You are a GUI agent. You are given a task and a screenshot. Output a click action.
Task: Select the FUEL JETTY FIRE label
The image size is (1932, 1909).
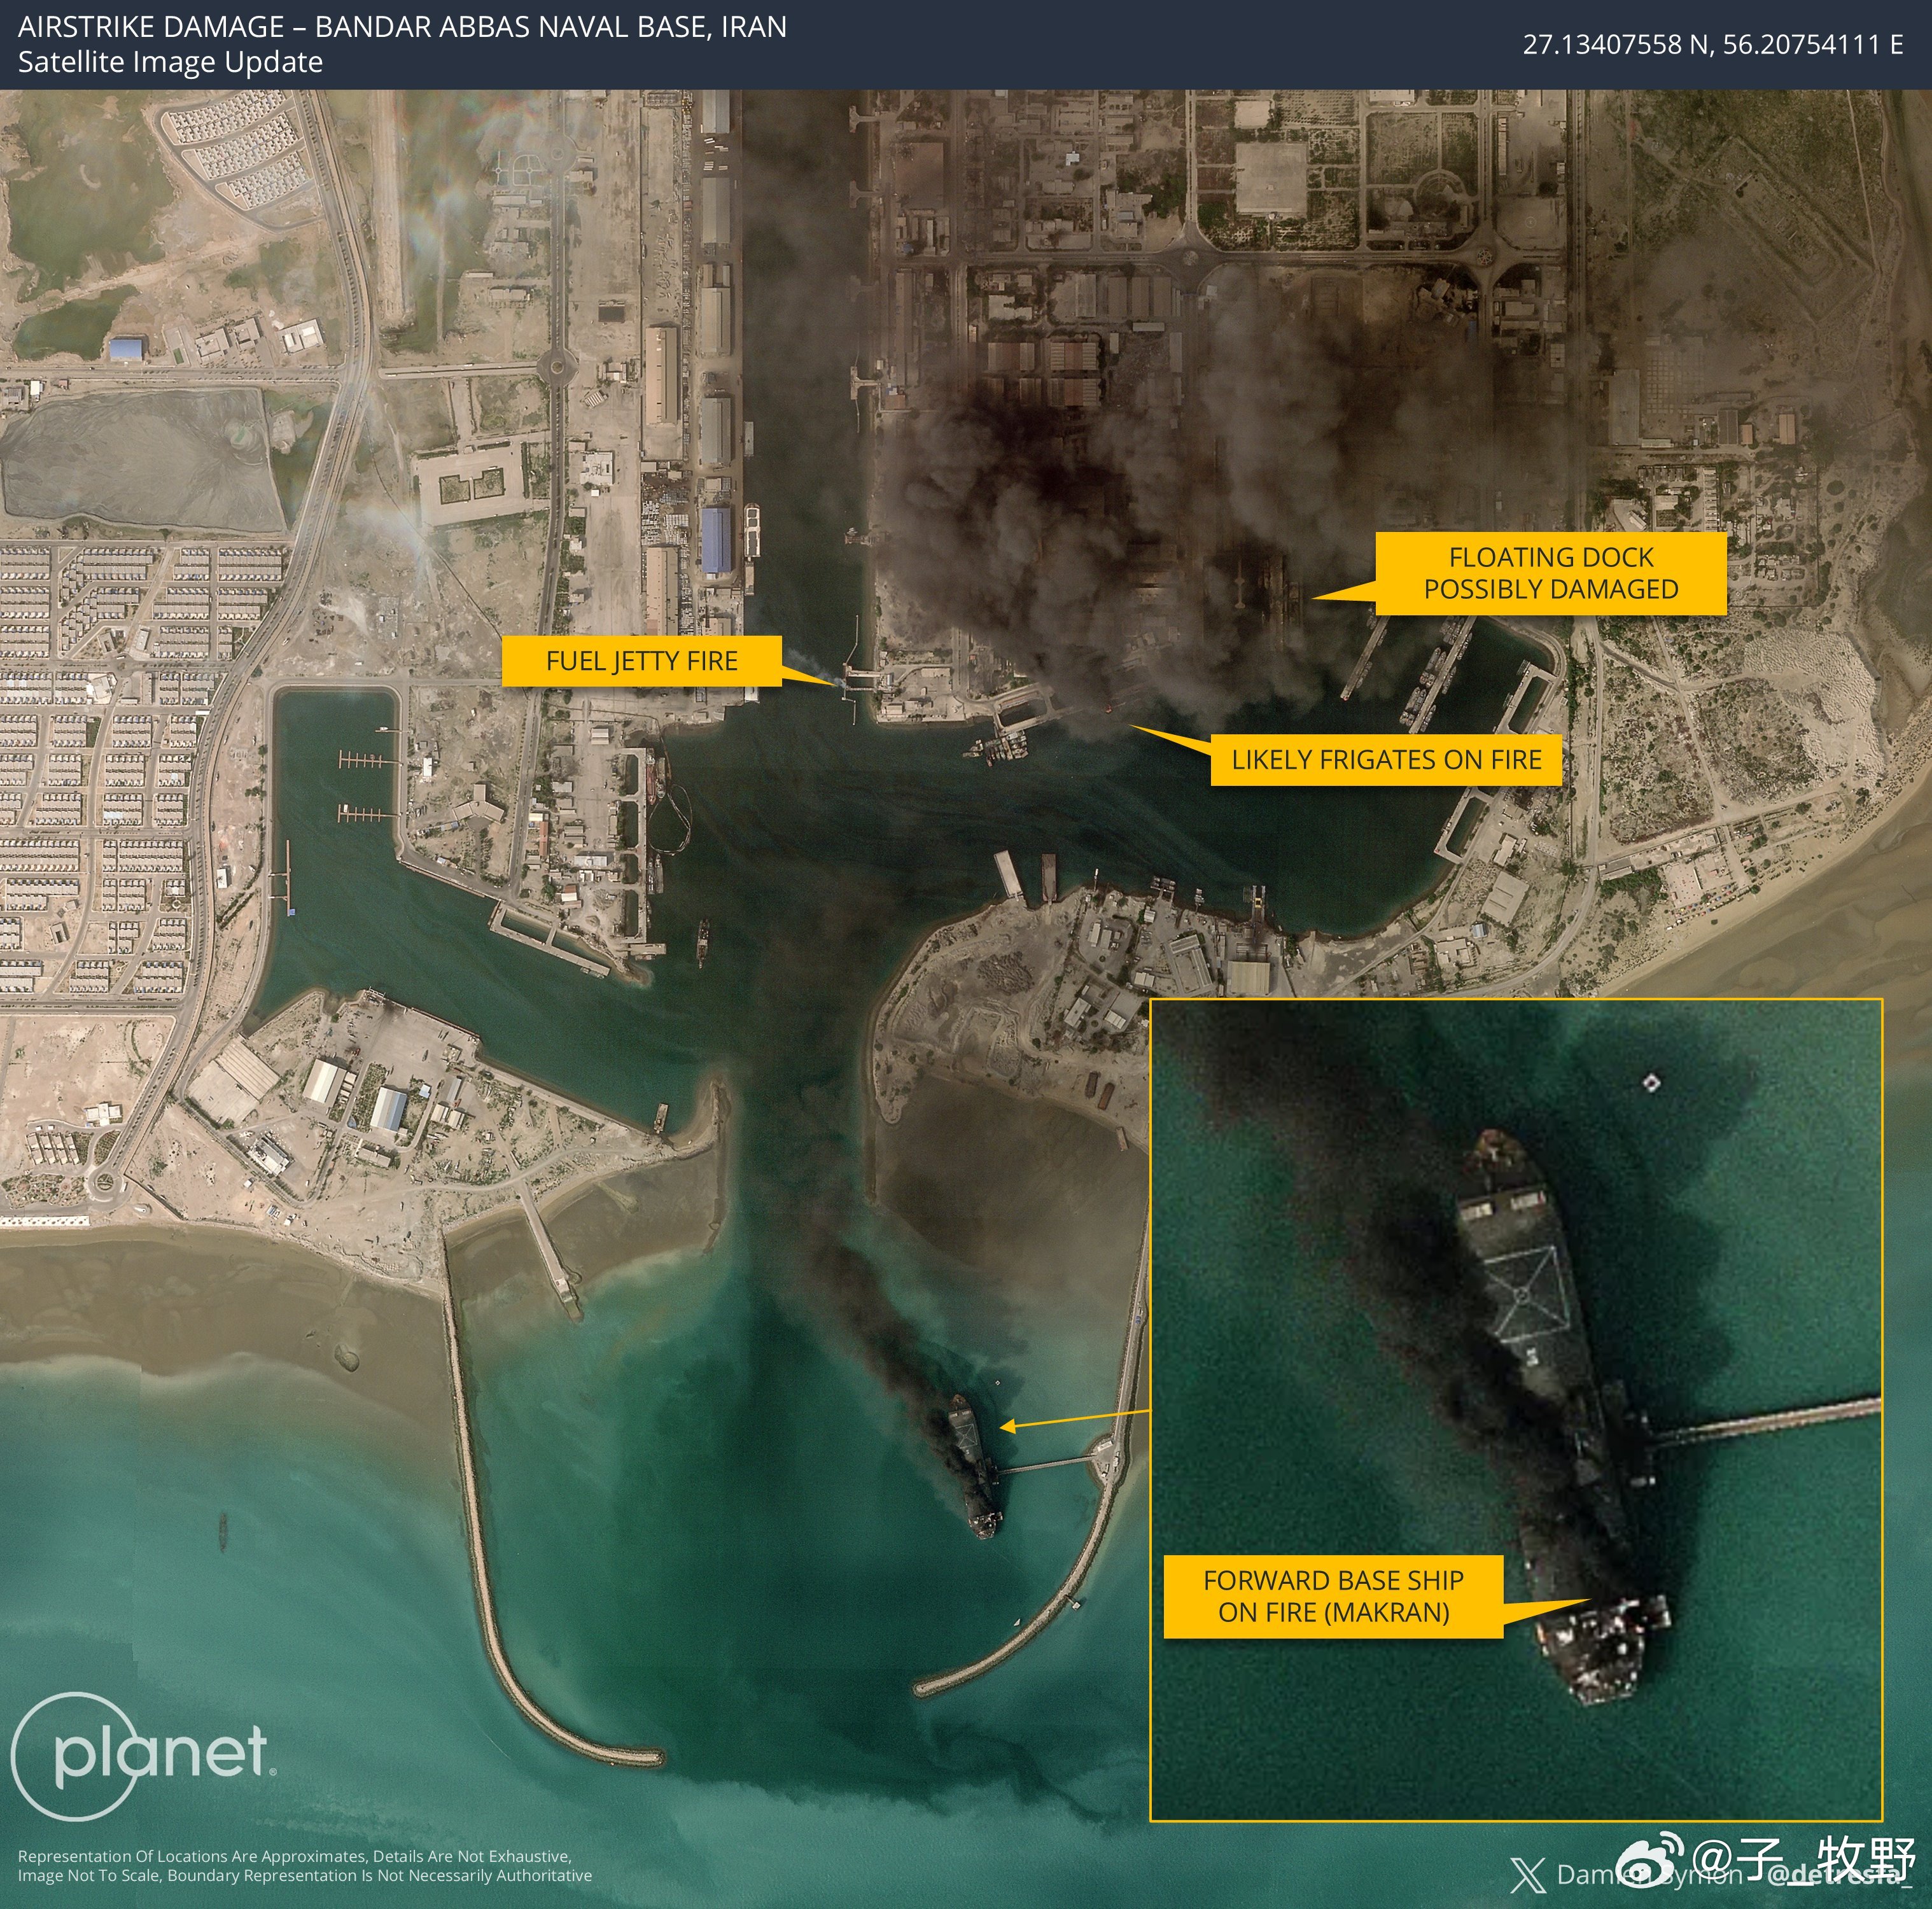(641, 661)
